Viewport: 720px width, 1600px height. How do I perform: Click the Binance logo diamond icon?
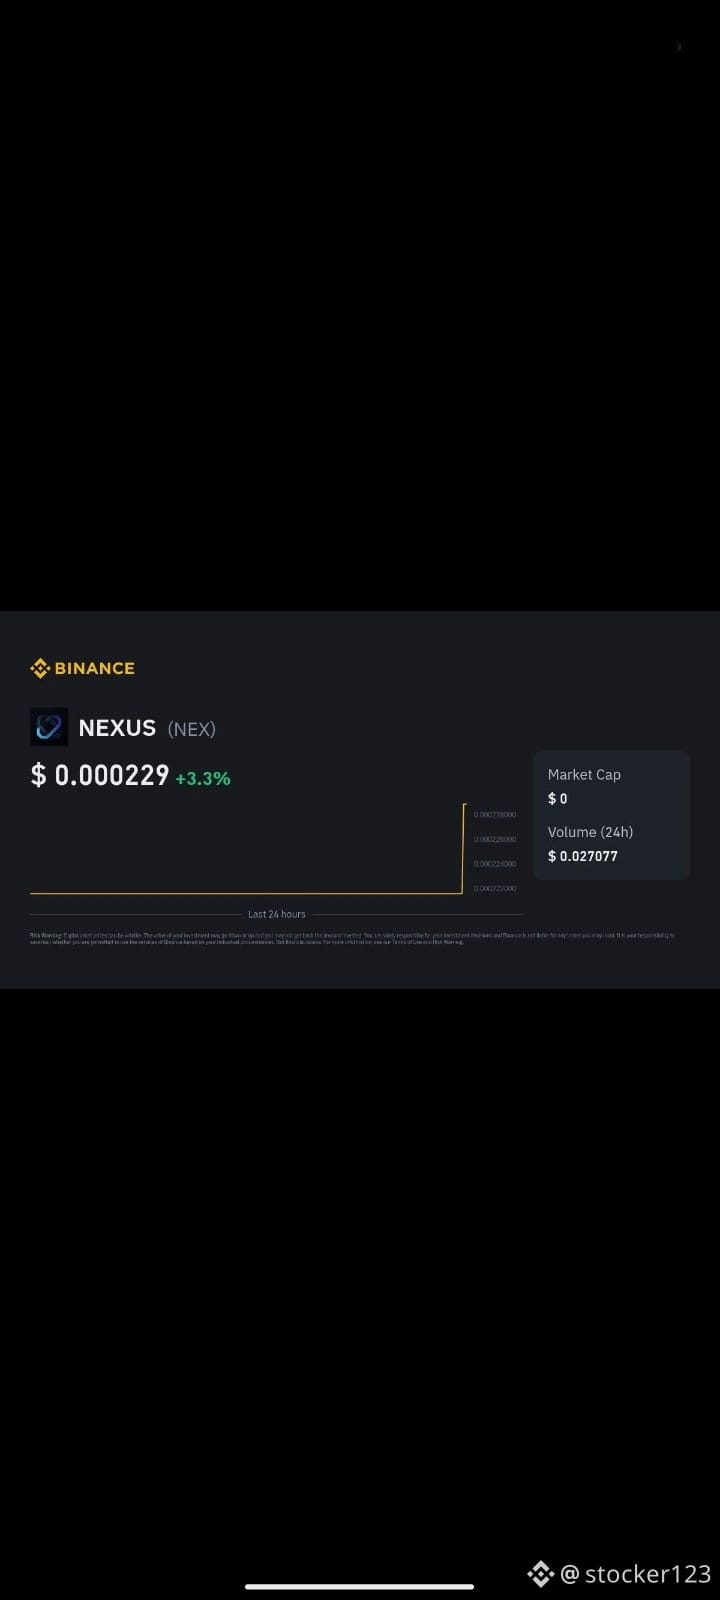pos(40,668)
